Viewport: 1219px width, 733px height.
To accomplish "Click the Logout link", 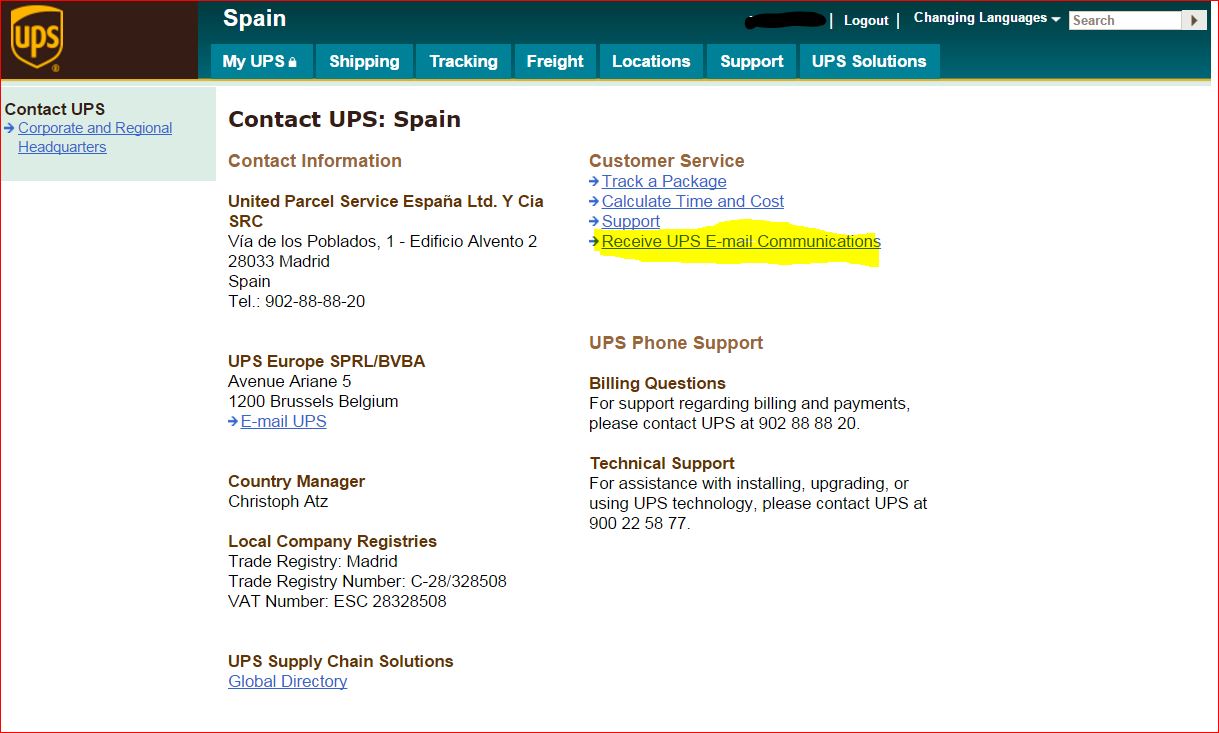I will point(866,20).
